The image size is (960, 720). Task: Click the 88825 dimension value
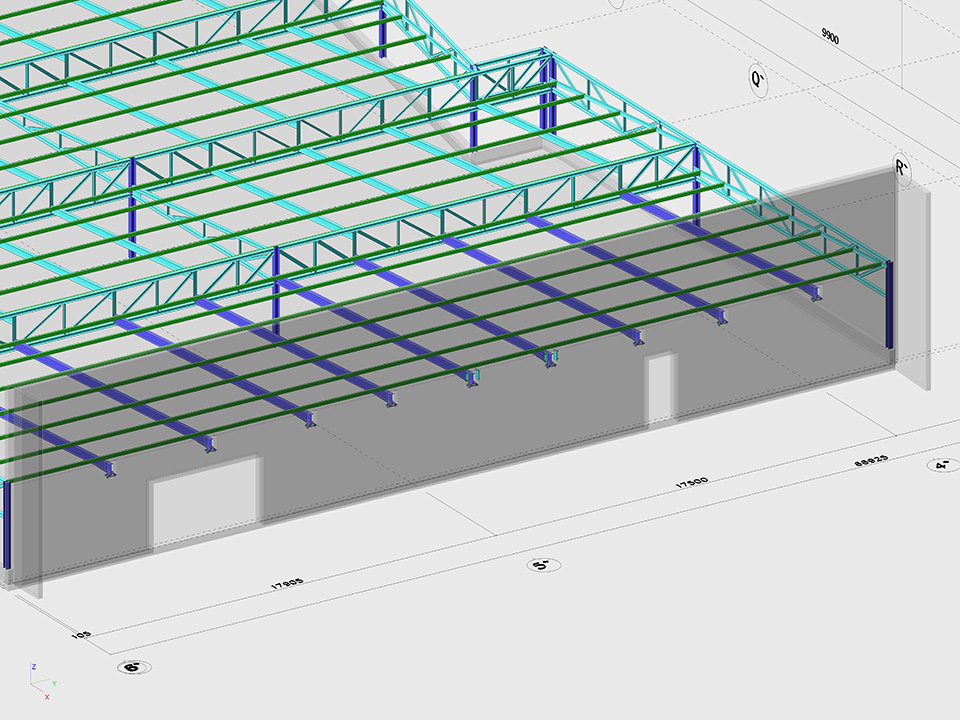(872, 460)
